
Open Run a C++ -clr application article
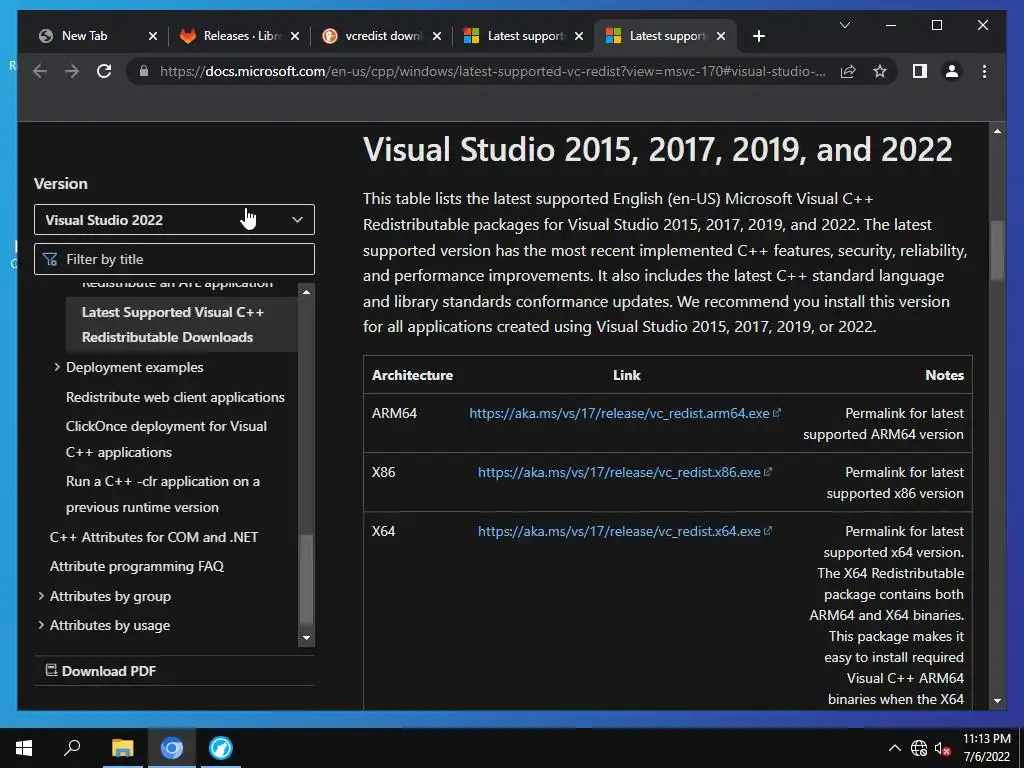tap(163, 494)
